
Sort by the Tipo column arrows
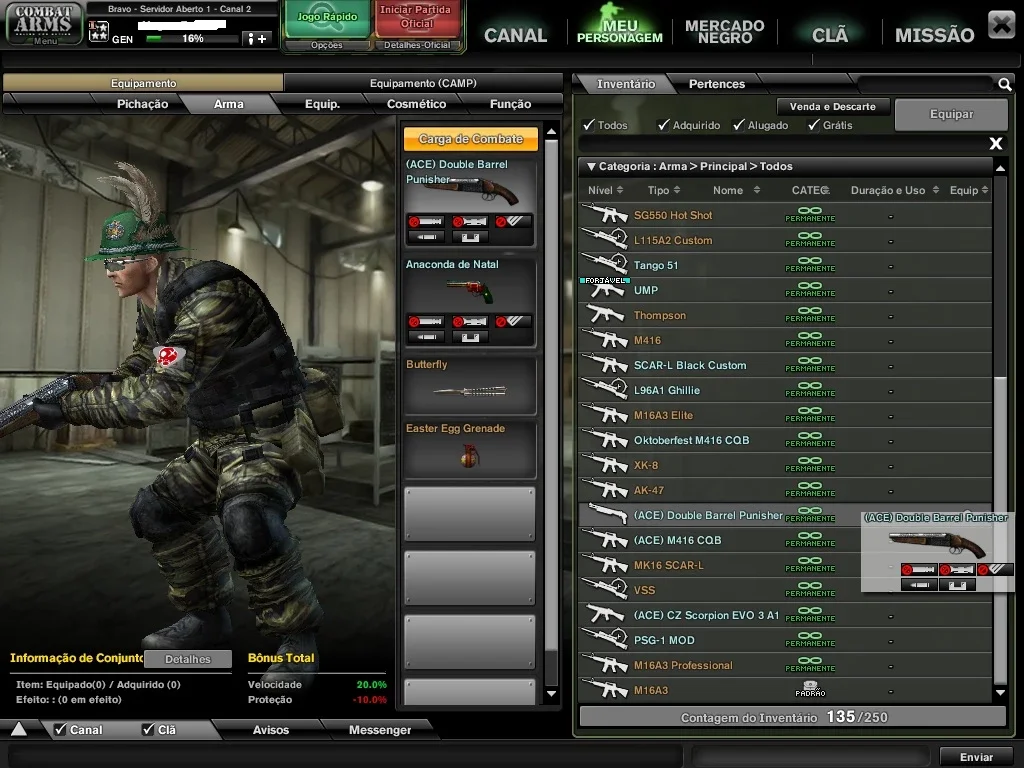pyautogui.click(x=677, y=190)
